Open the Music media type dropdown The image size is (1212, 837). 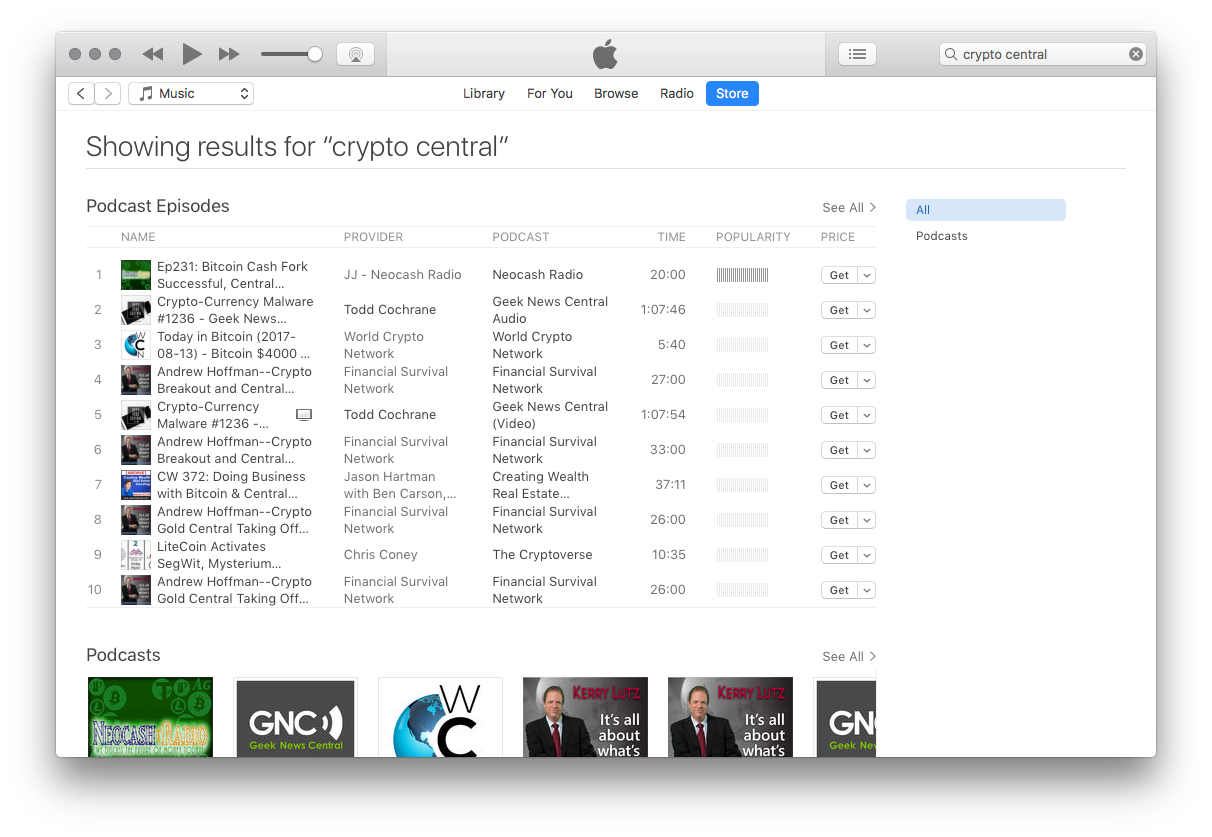pos(191,93)
